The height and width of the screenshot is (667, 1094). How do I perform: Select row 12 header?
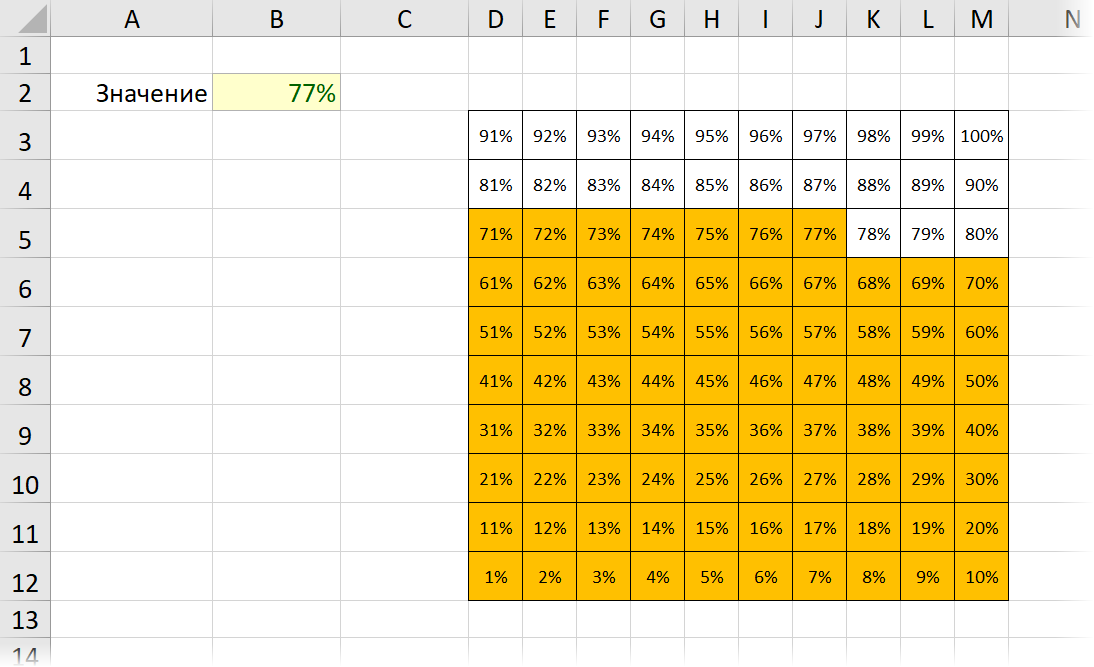coord(25,576)
